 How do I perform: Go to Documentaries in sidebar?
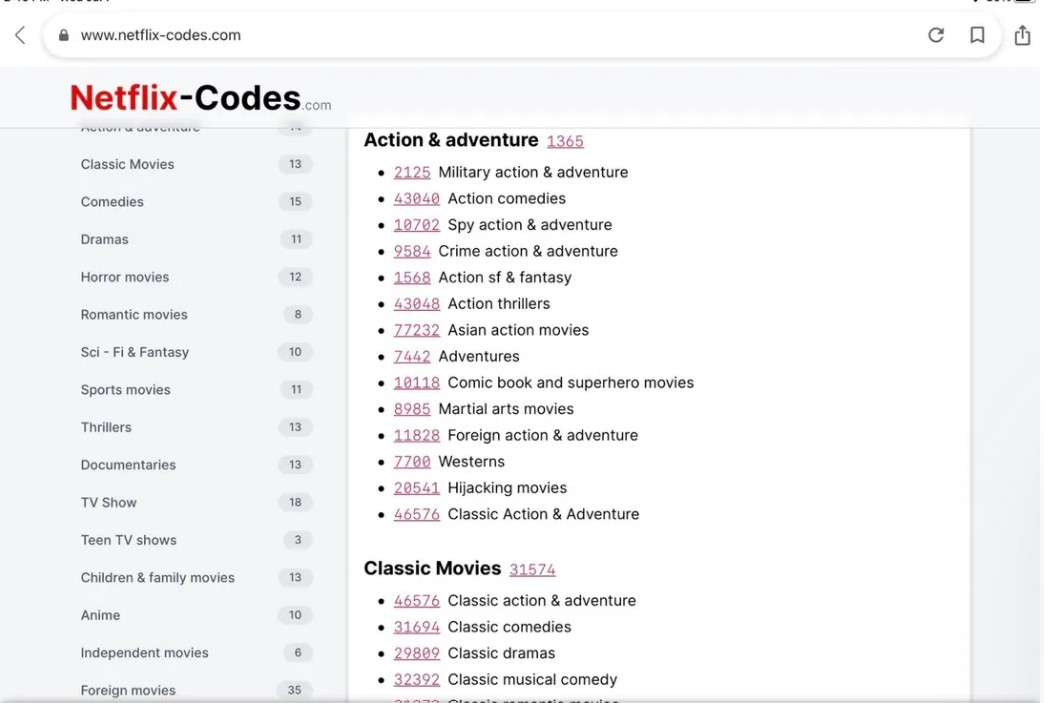[128, 465]
